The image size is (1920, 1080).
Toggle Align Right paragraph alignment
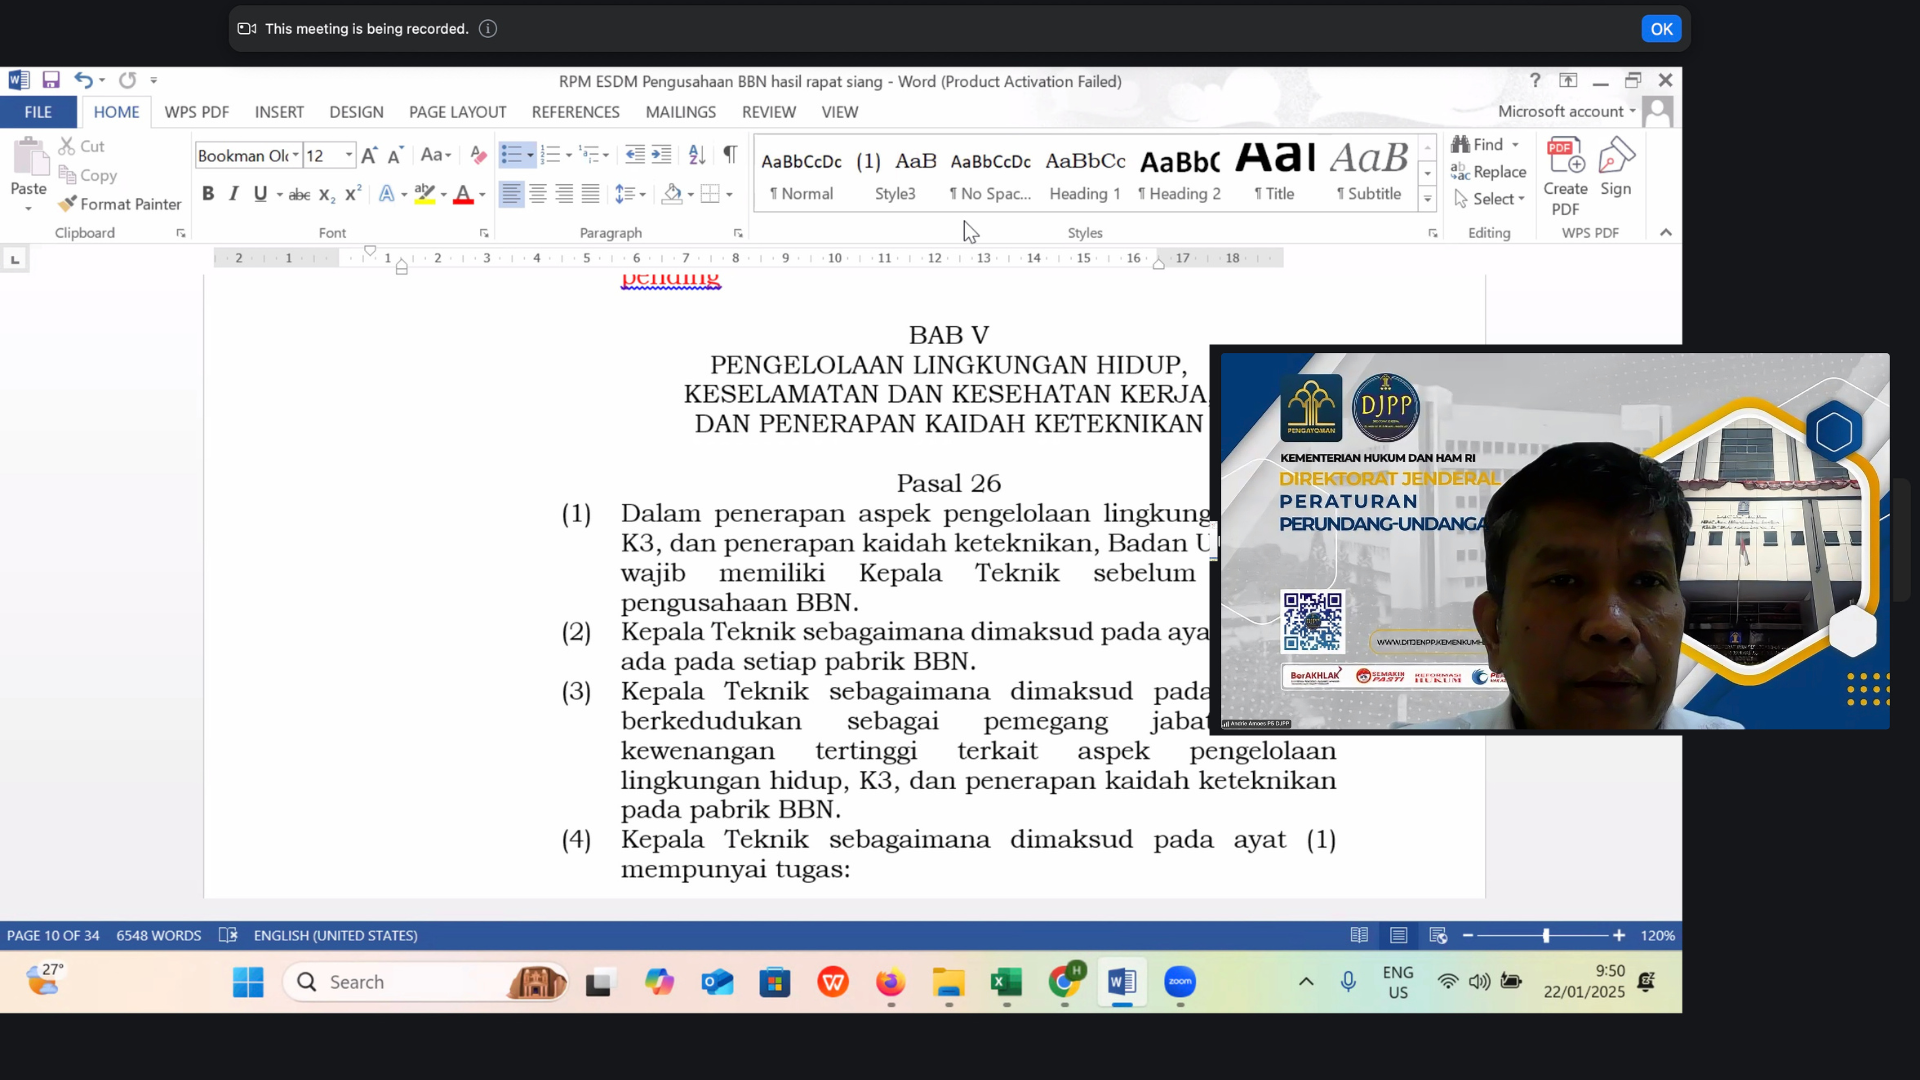tap(564, 194)
